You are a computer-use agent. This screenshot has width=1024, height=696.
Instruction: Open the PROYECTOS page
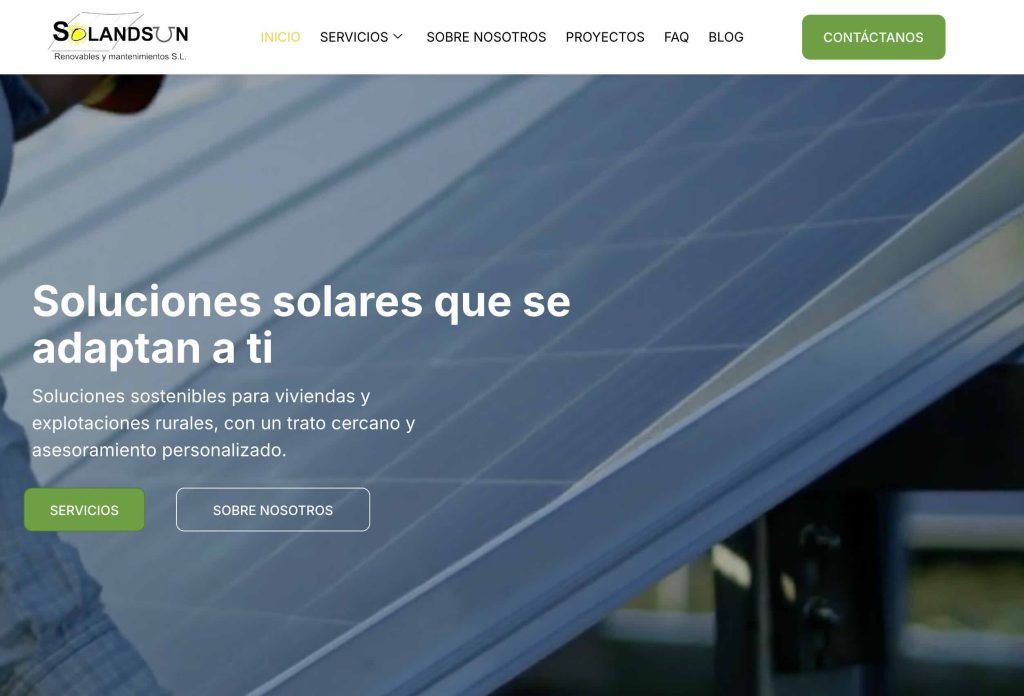[605, 37]
